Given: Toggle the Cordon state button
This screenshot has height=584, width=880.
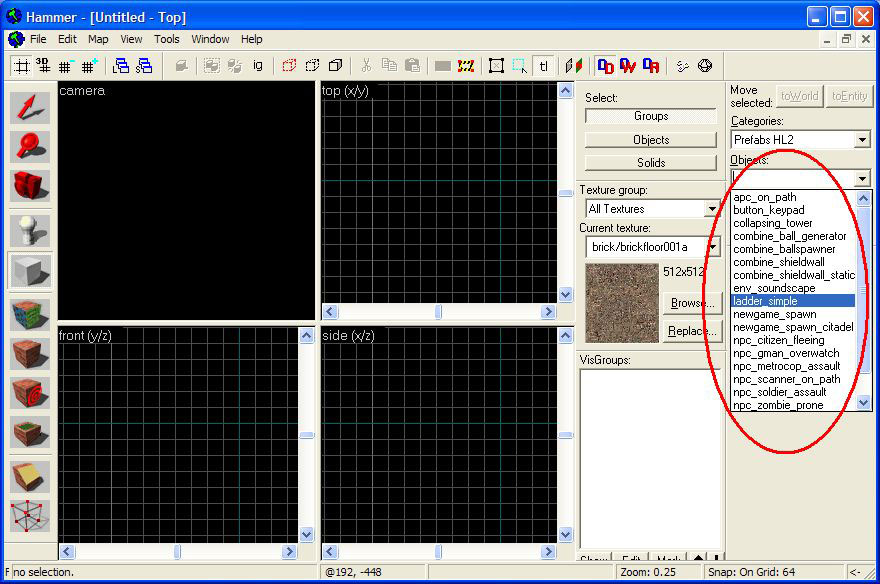Looking at the screenshot, I should point(443,66).
